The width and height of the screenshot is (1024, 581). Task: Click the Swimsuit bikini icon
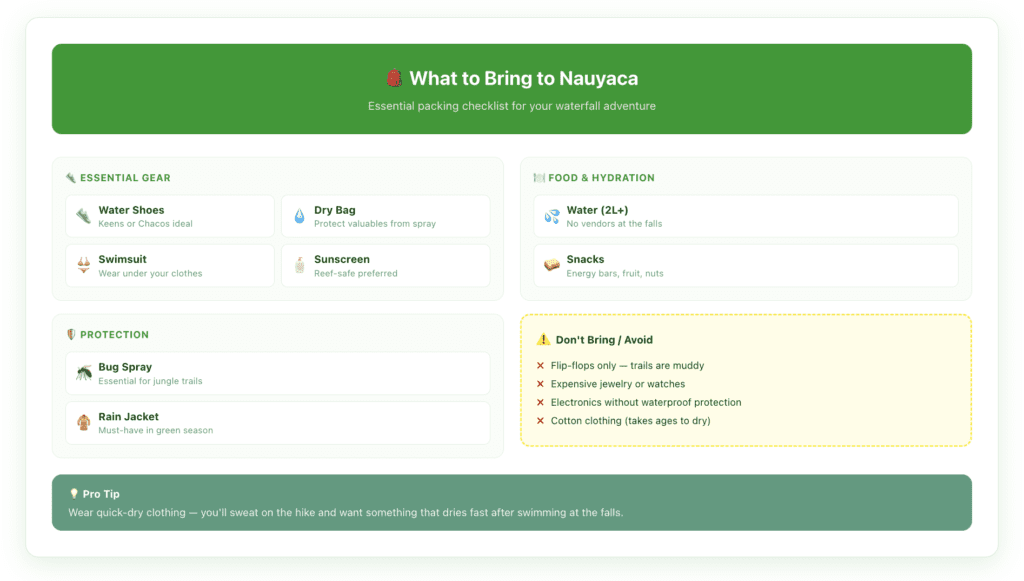click(84, 266)
